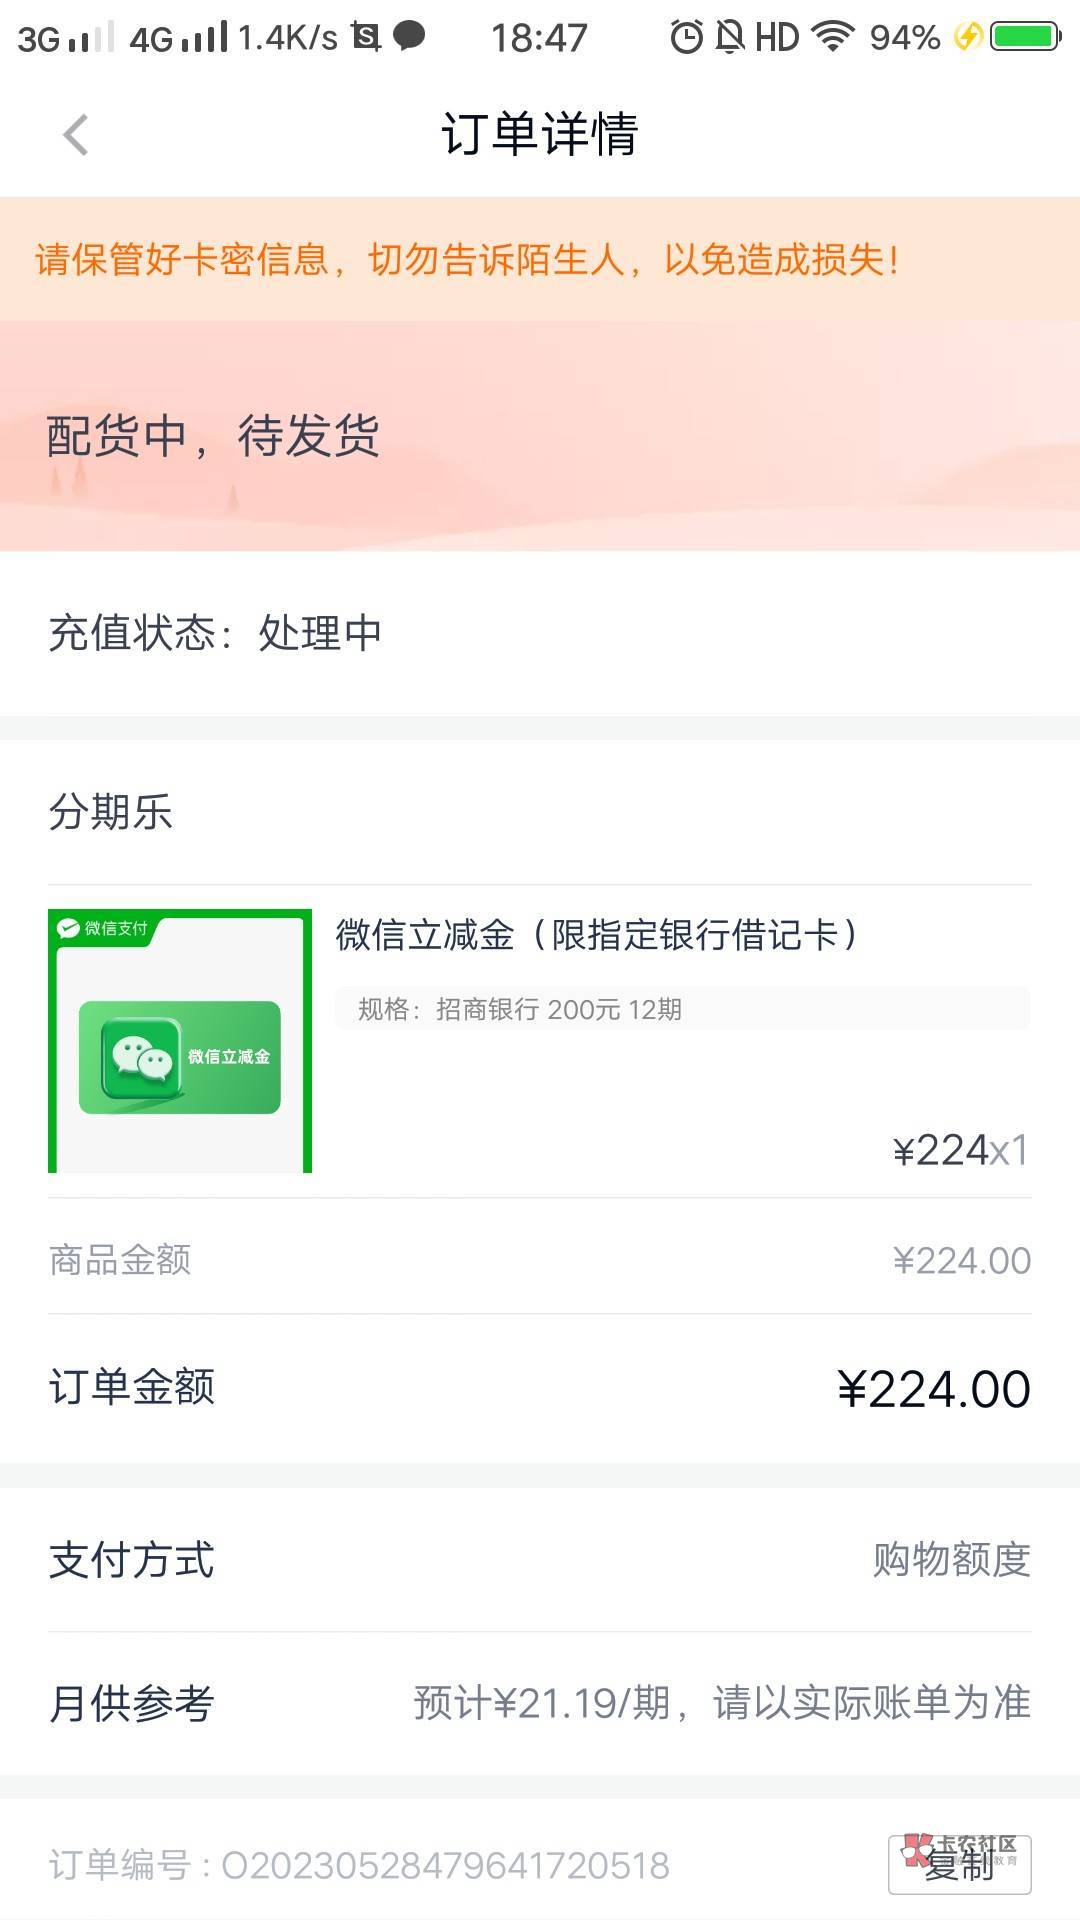Tap the 订单详情 page title
Viewport: 1080px width, 1920px height.
(540, 135)
